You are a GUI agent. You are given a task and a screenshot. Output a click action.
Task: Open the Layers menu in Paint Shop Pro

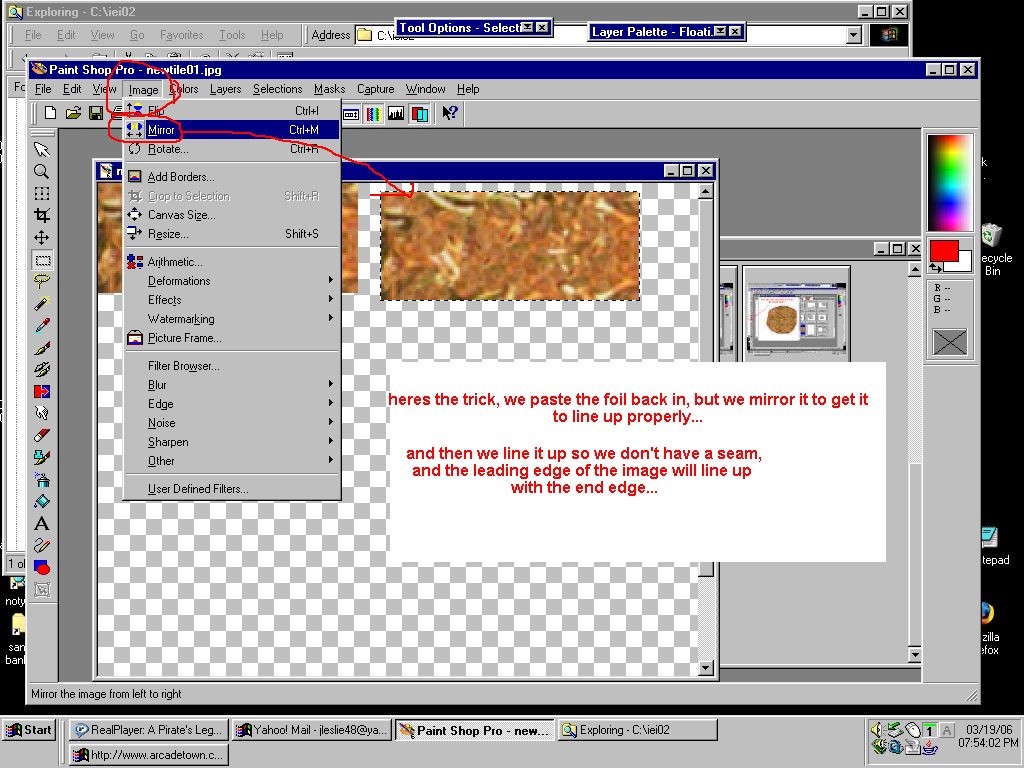225,89
